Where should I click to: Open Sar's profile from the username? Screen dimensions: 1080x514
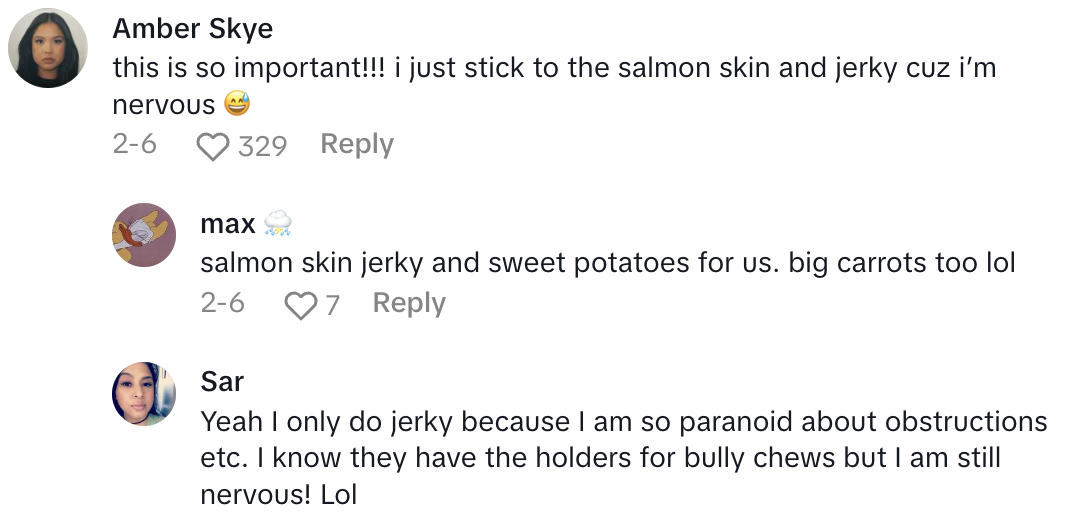(222, 381)
